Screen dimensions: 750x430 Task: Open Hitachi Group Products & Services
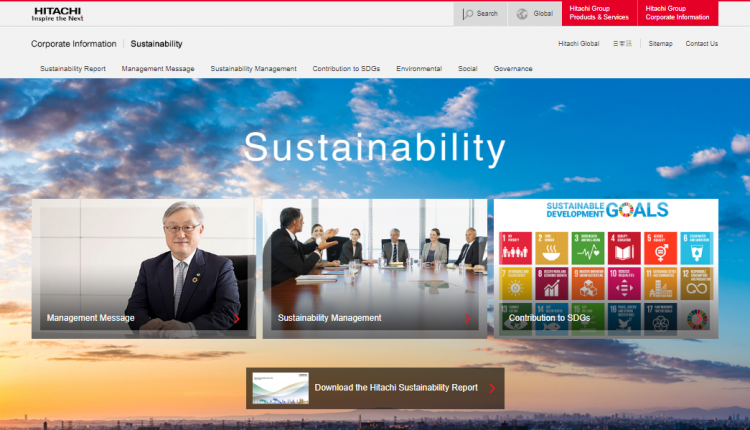599,13
